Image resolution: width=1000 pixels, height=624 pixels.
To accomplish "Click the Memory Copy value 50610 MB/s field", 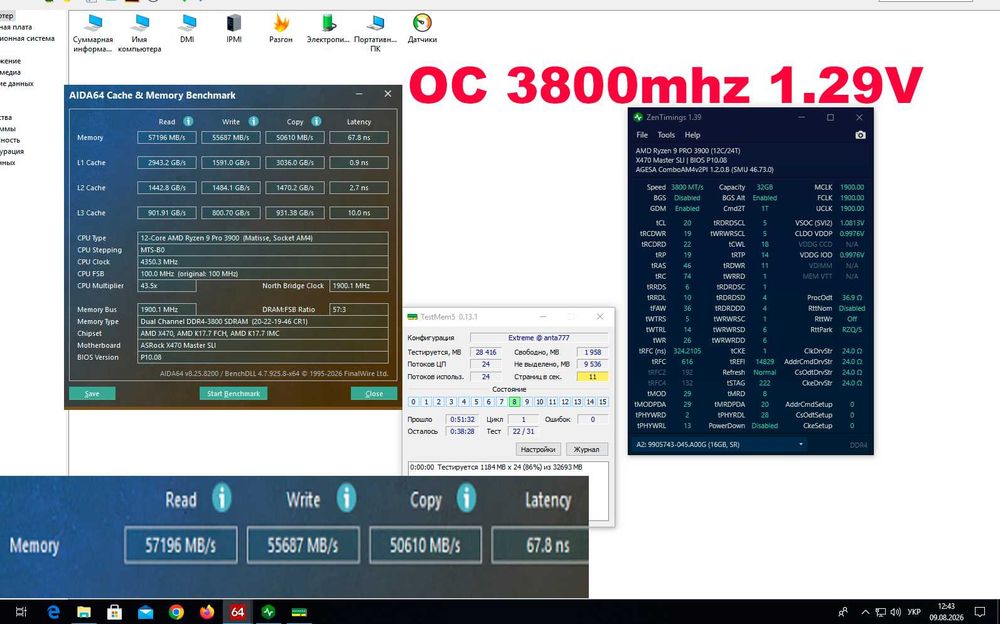I will coord(295,137).
